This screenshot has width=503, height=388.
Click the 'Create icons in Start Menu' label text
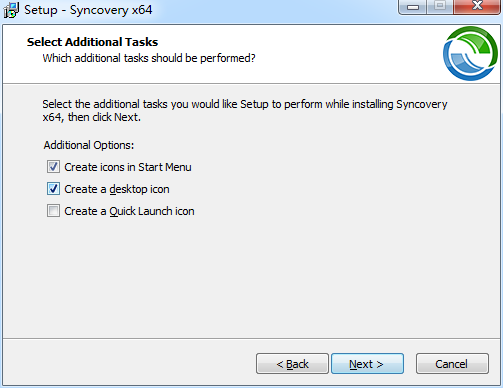point(128,167)
